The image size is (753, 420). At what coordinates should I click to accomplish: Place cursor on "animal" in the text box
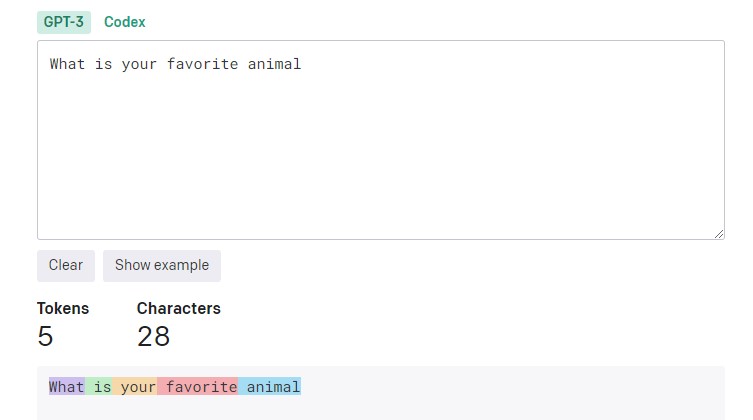(x=274, y=64)
